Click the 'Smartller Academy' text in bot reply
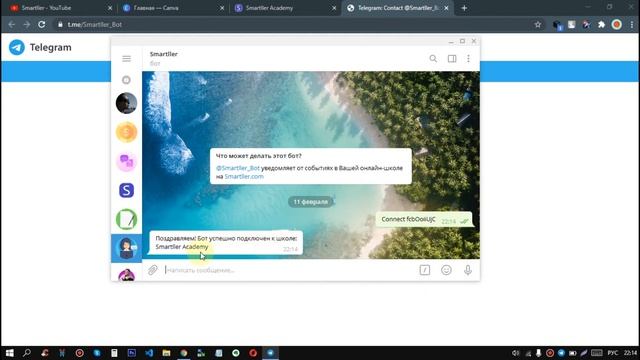Viewport: 640px width, 360px height. pos(182,247)
